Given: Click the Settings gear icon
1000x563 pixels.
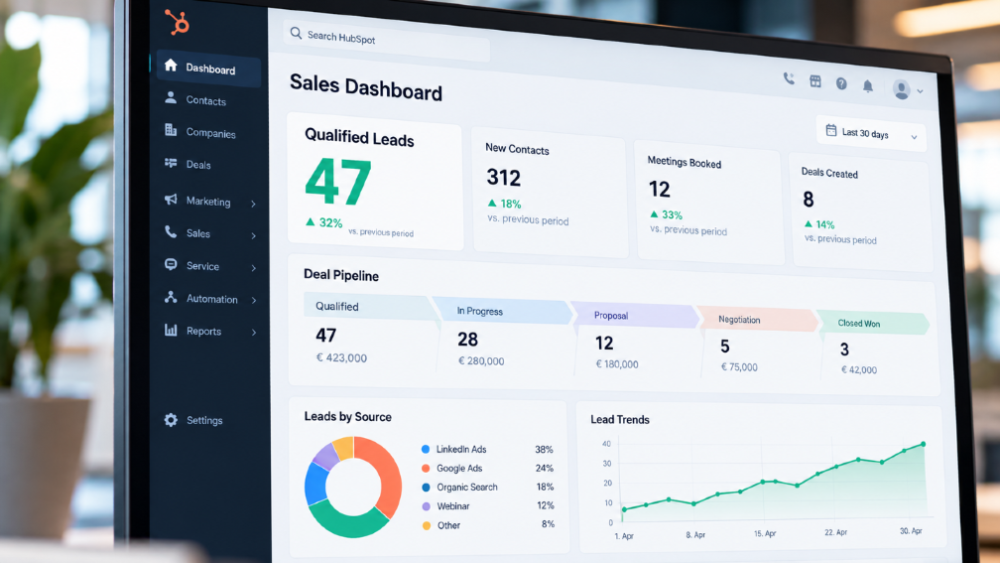Looking at the screenshot, I should 170,420.
